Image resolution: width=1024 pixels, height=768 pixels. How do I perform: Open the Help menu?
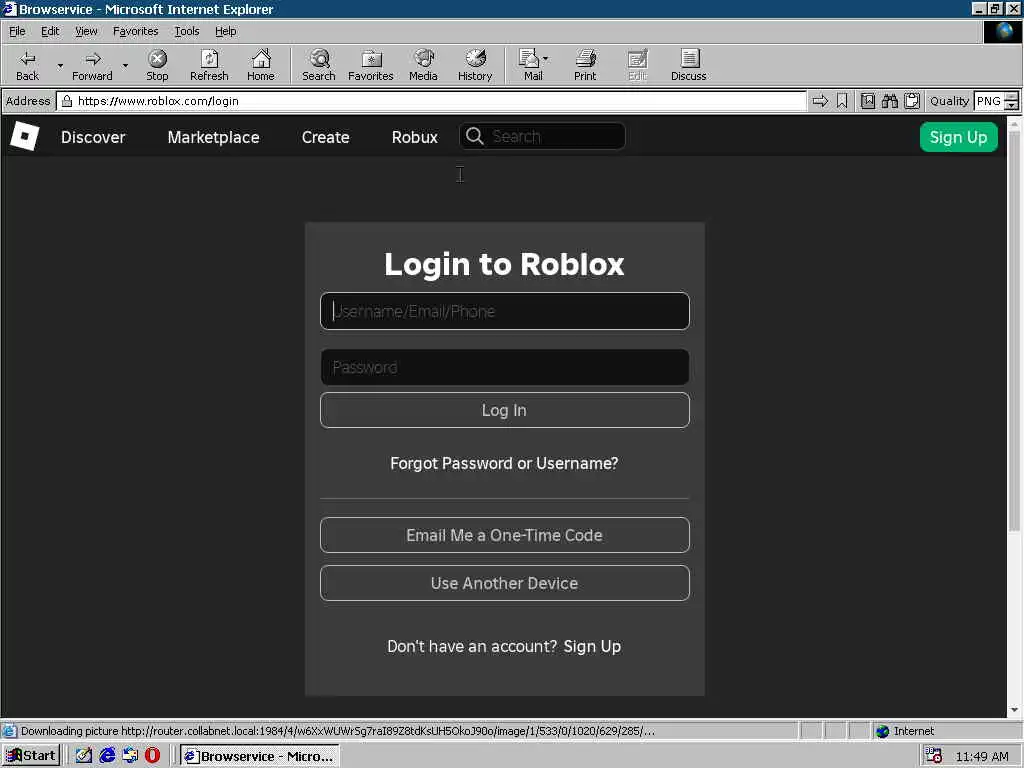click(x=225, y=31)
